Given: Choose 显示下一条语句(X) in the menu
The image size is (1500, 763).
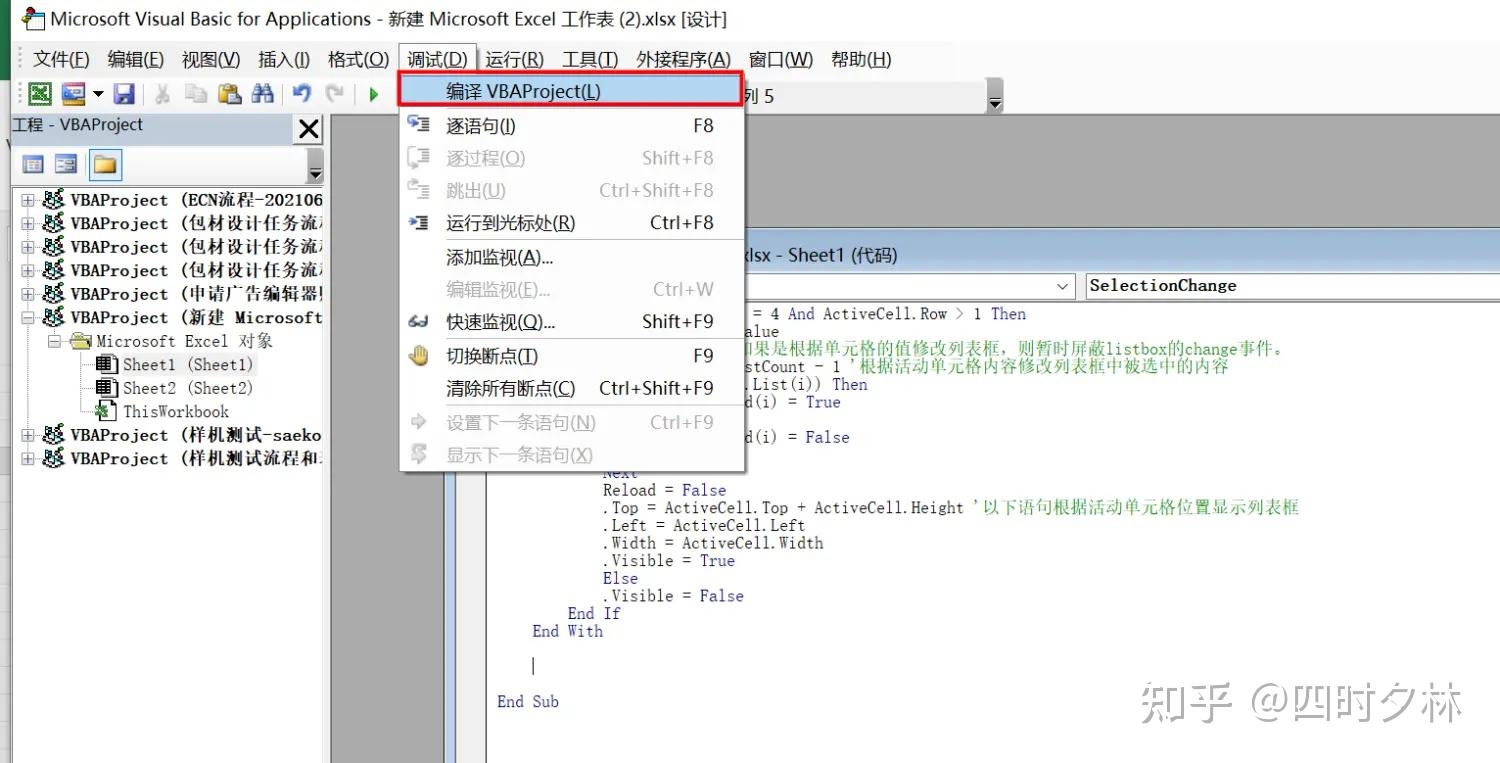Looking at the screenshot, I should click(x=571, y=455).
